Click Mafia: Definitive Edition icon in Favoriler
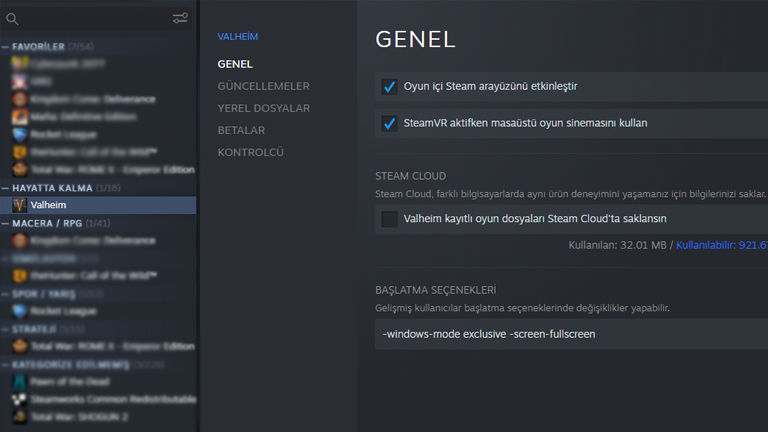Viewport: 768px width, 432px height. pyautogui.click(x=20, y=117)
